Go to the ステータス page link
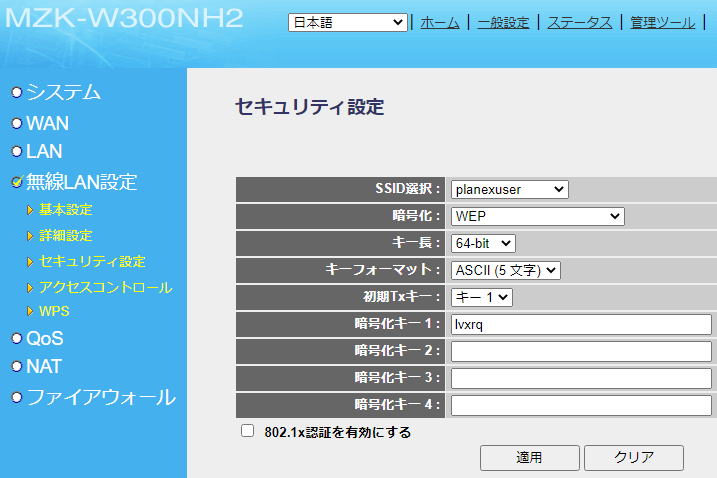 (579, 22)
